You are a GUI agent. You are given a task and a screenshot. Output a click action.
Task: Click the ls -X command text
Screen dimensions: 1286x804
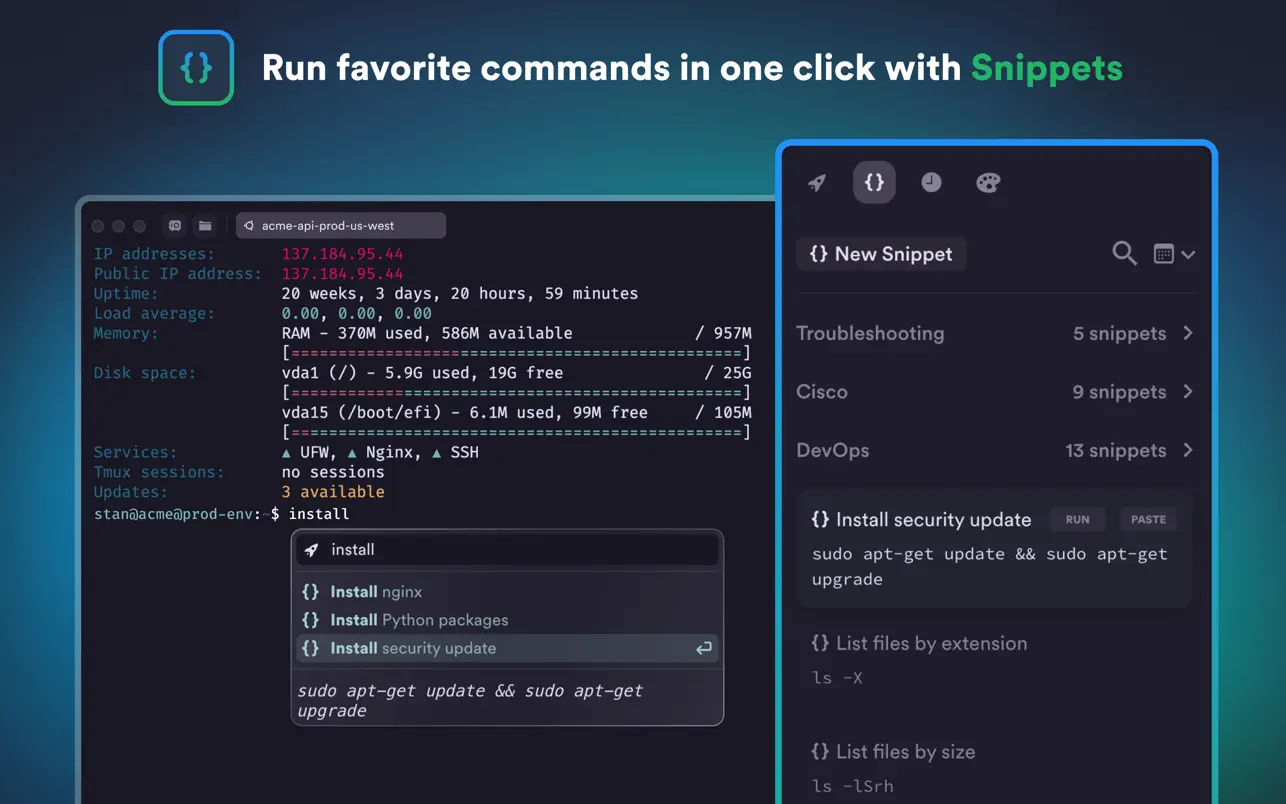tap(837, 677)
